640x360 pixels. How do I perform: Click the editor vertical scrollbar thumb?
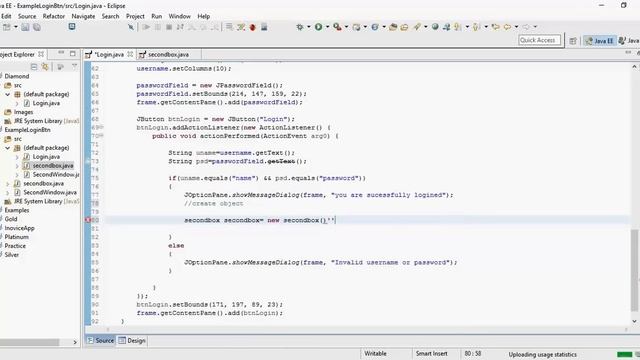(x=634, y=270)
